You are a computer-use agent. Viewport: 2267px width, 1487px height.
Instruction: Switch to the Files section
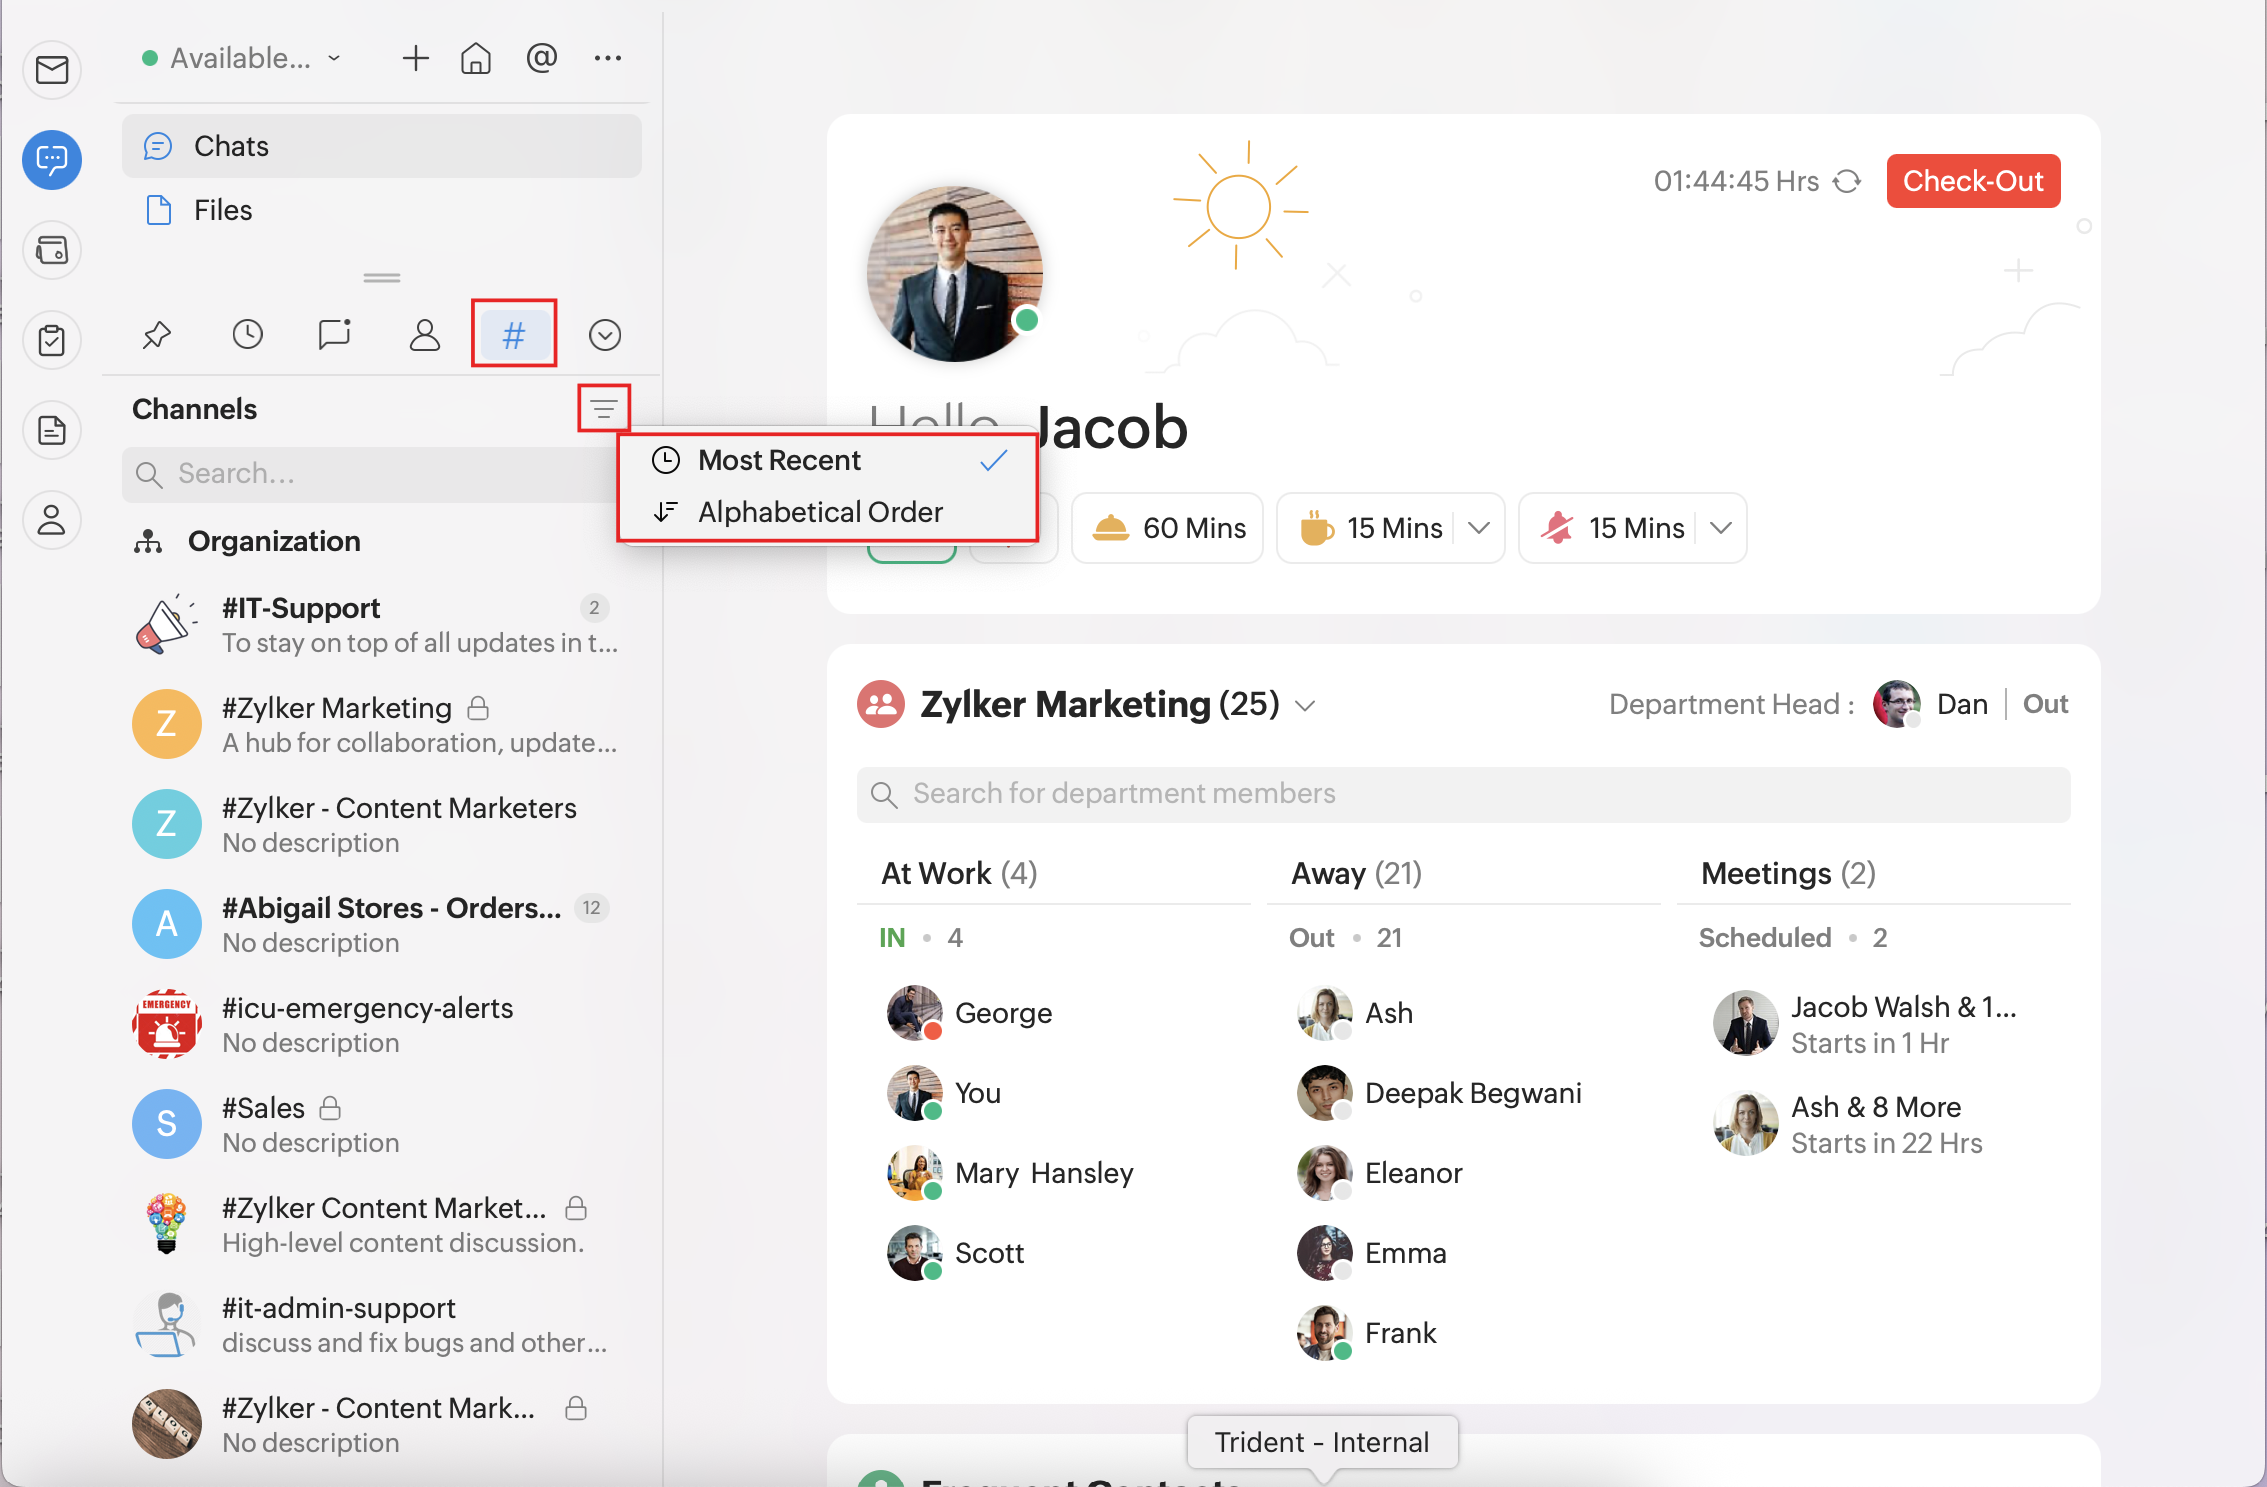pos(223,210)
